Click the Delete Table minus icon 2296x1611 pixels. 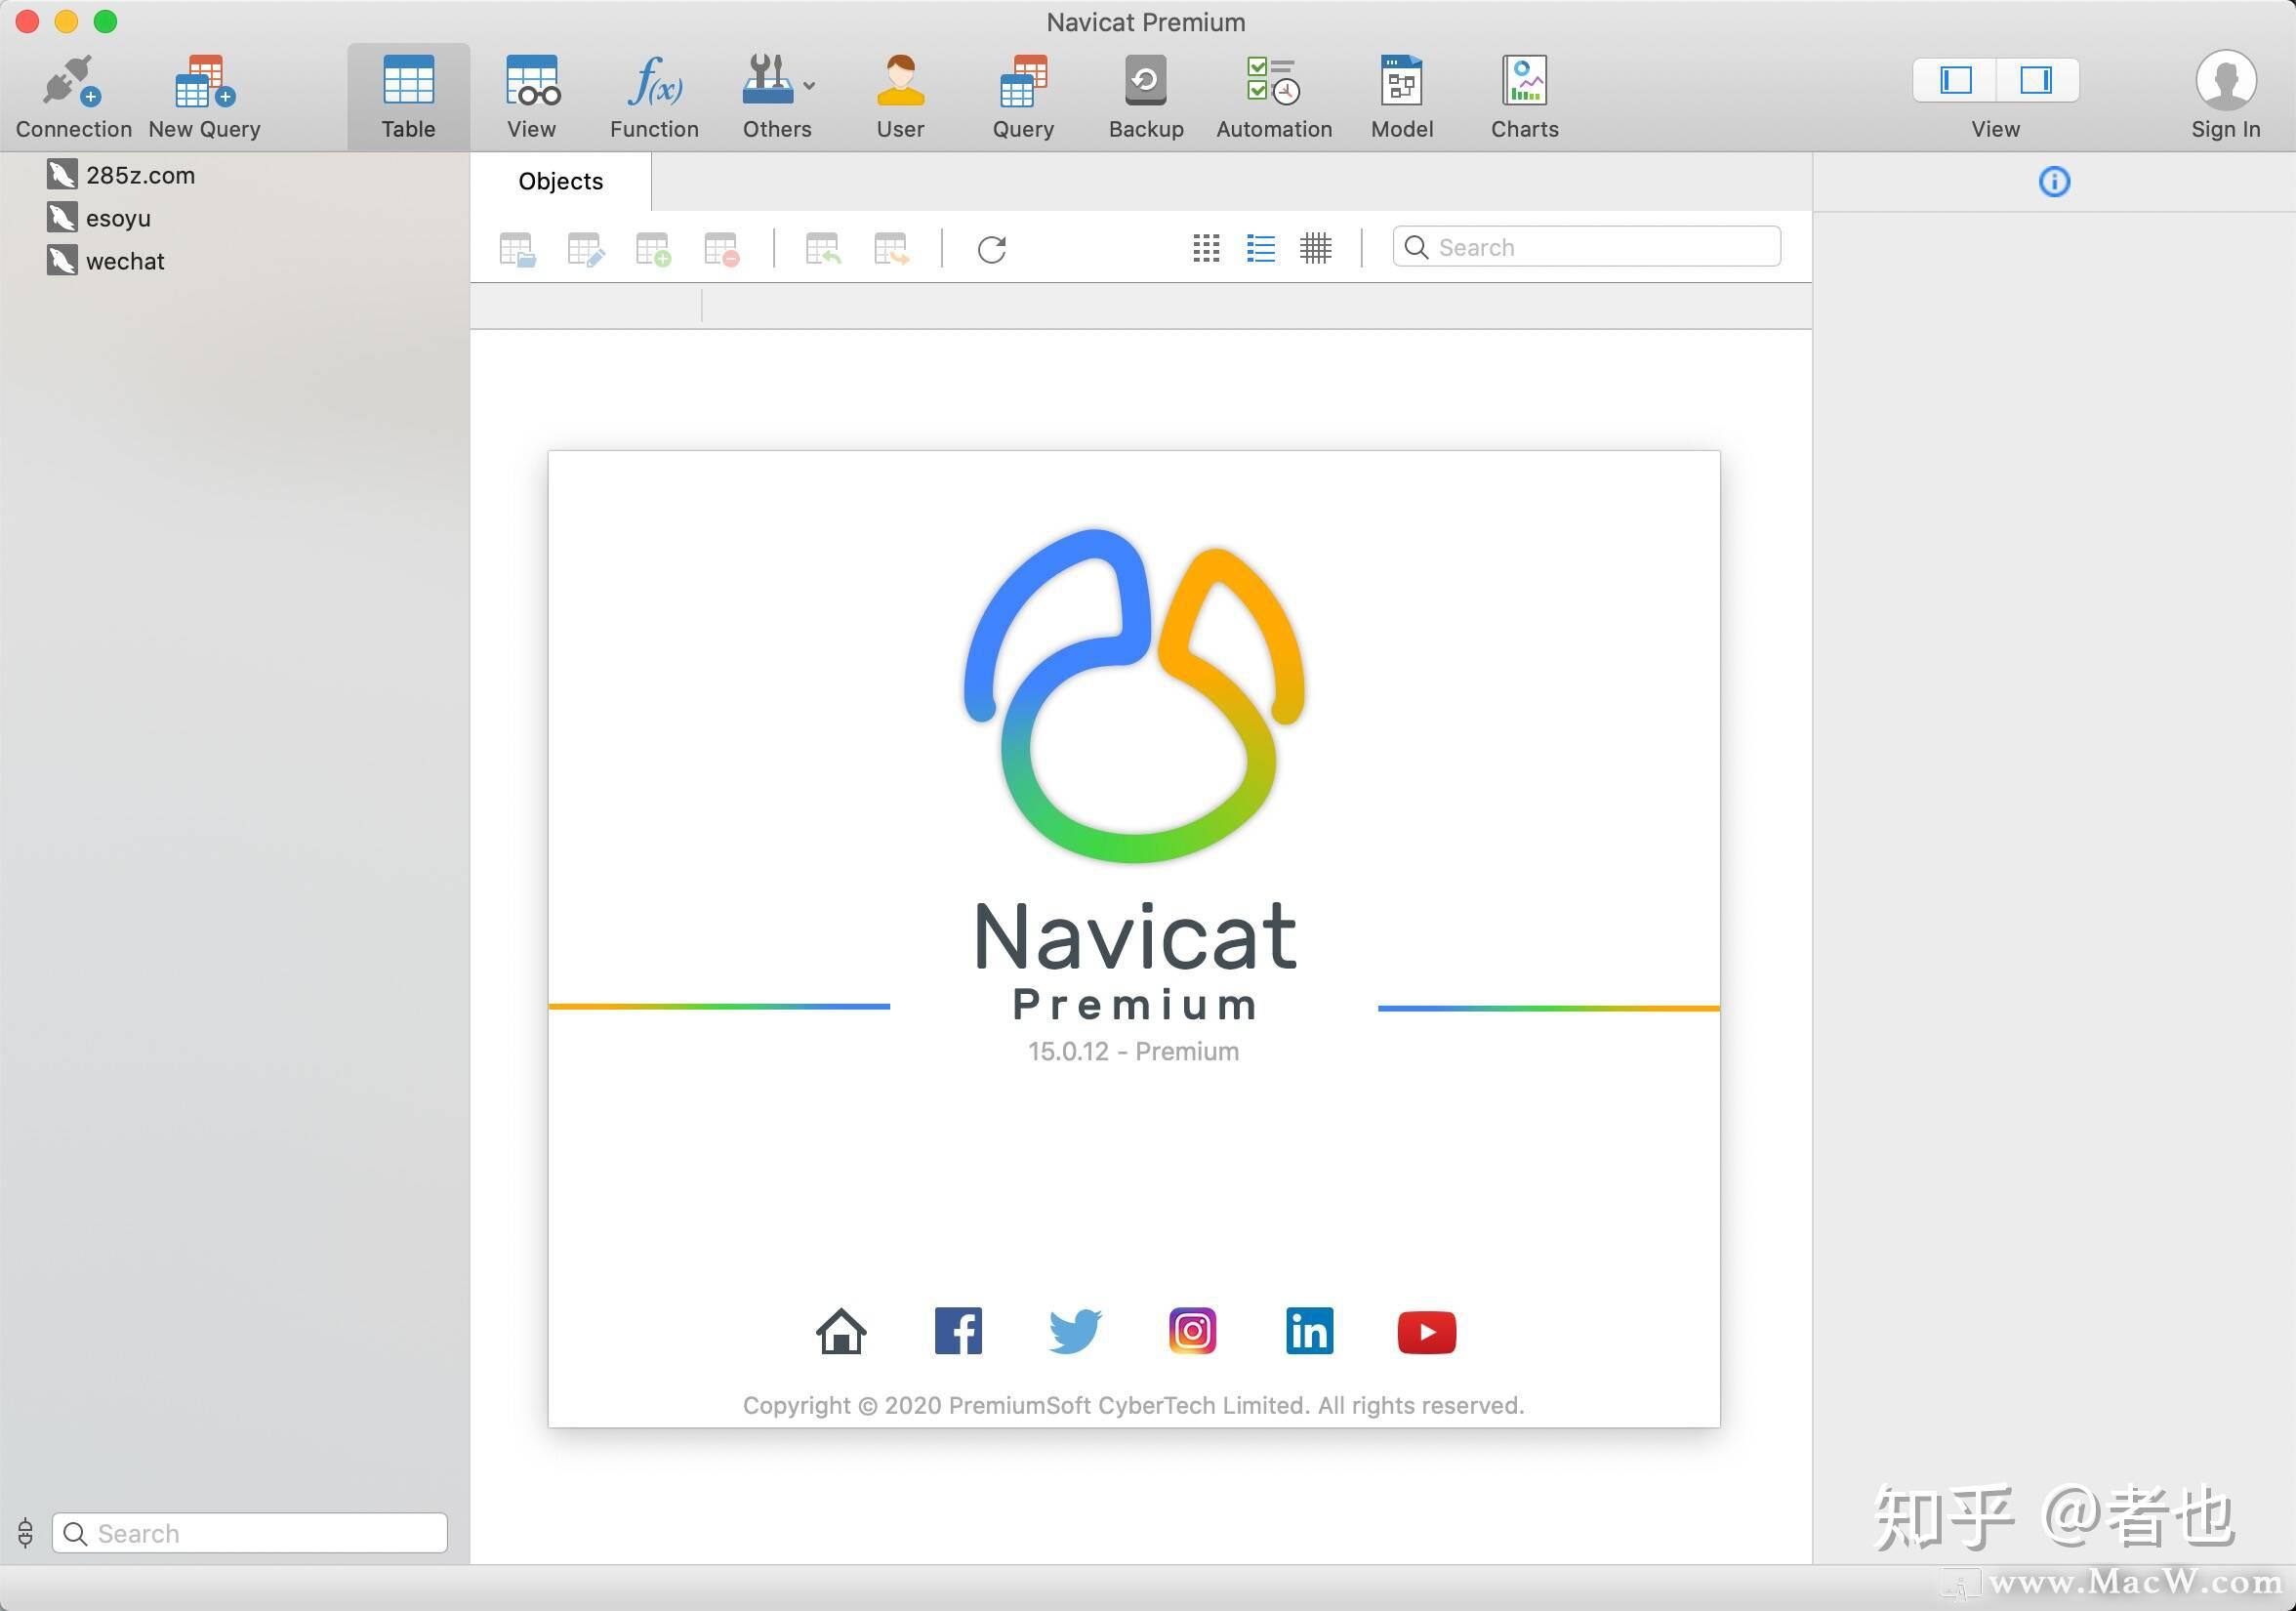tap(721, 249)
